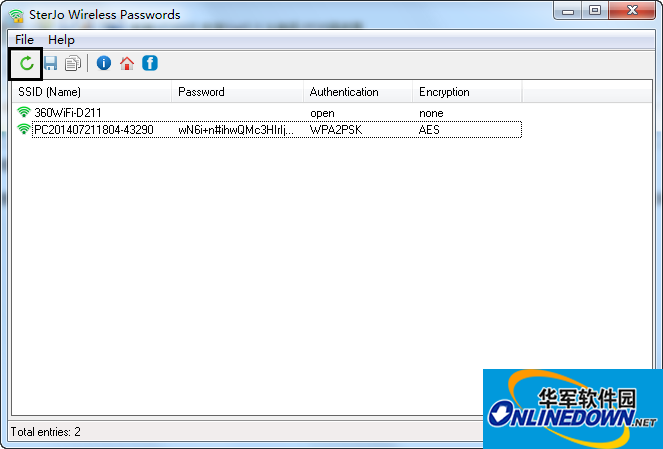Open the Help menu
The height and width of the screenshot is (449, 663).
[61, 40]
